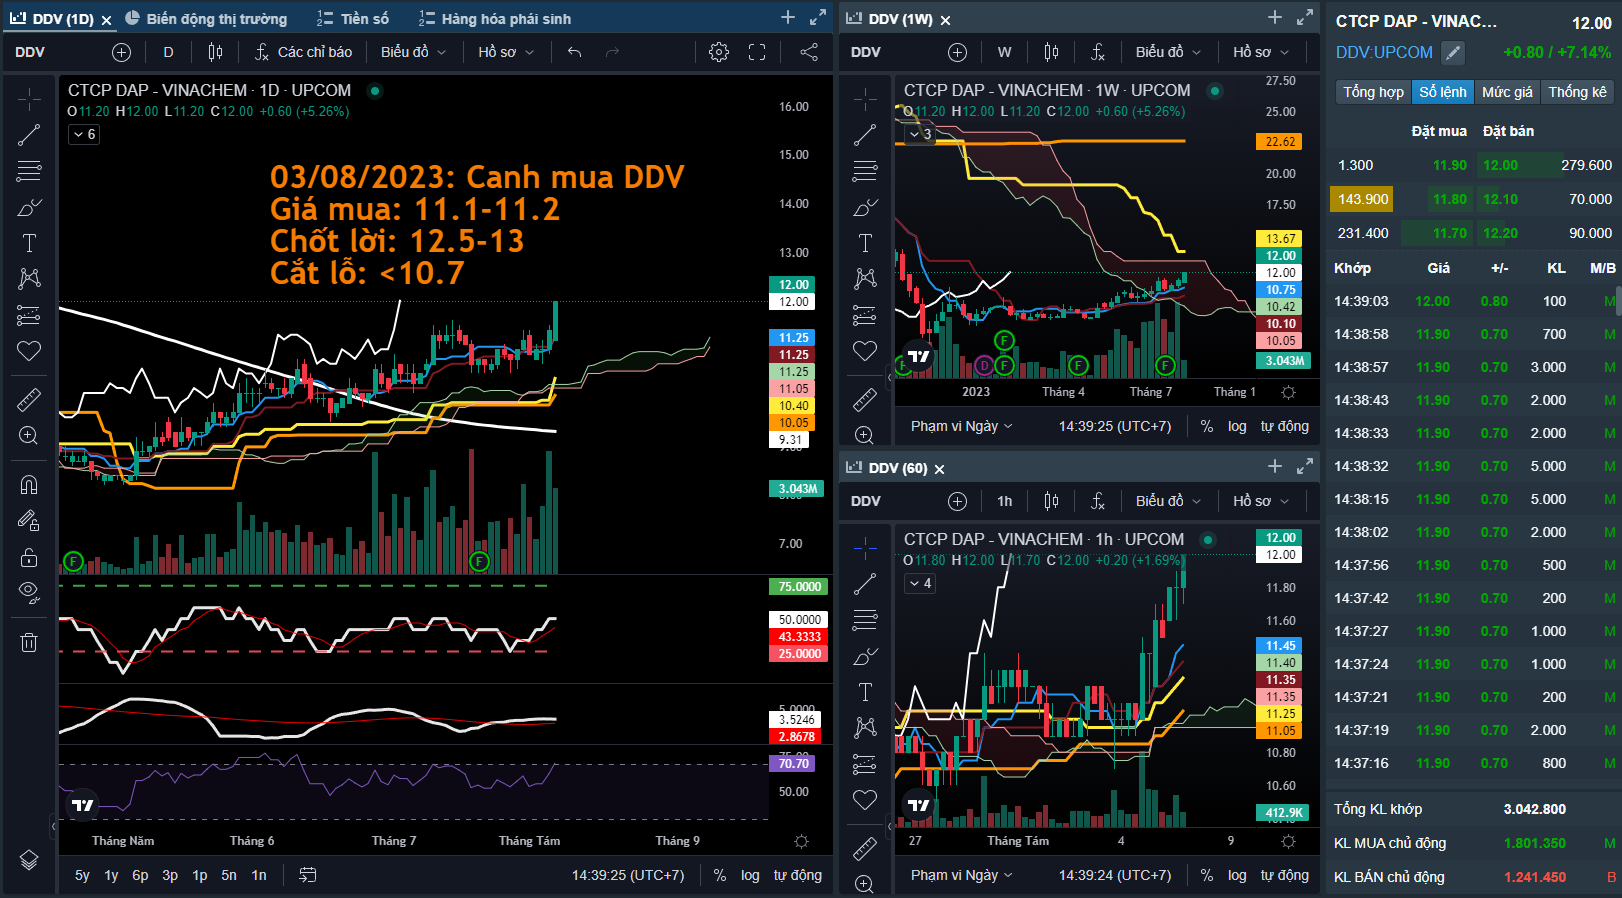The width and height of the screenshot is (1622, 898).
Task: Expand the Hồ sơ dropdown in main toolbar
Action: [x=506, y=52]
